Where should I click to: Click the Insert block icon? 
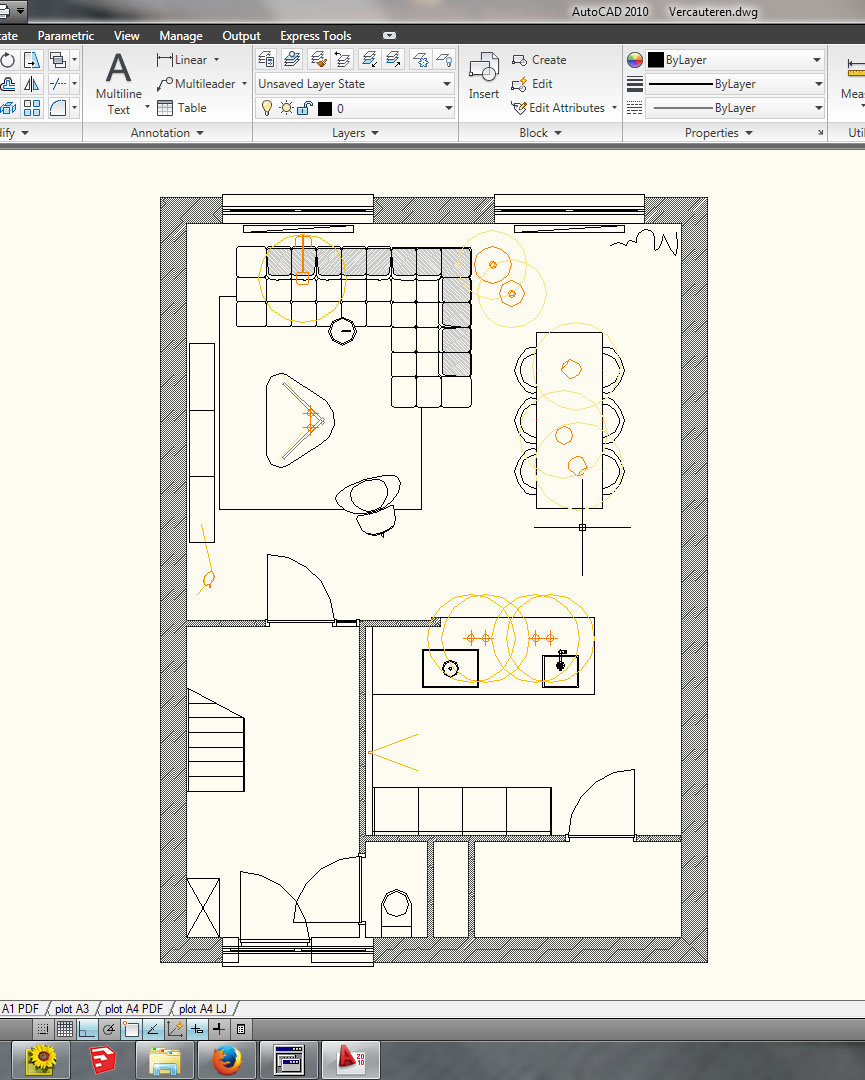pos(484,76)
